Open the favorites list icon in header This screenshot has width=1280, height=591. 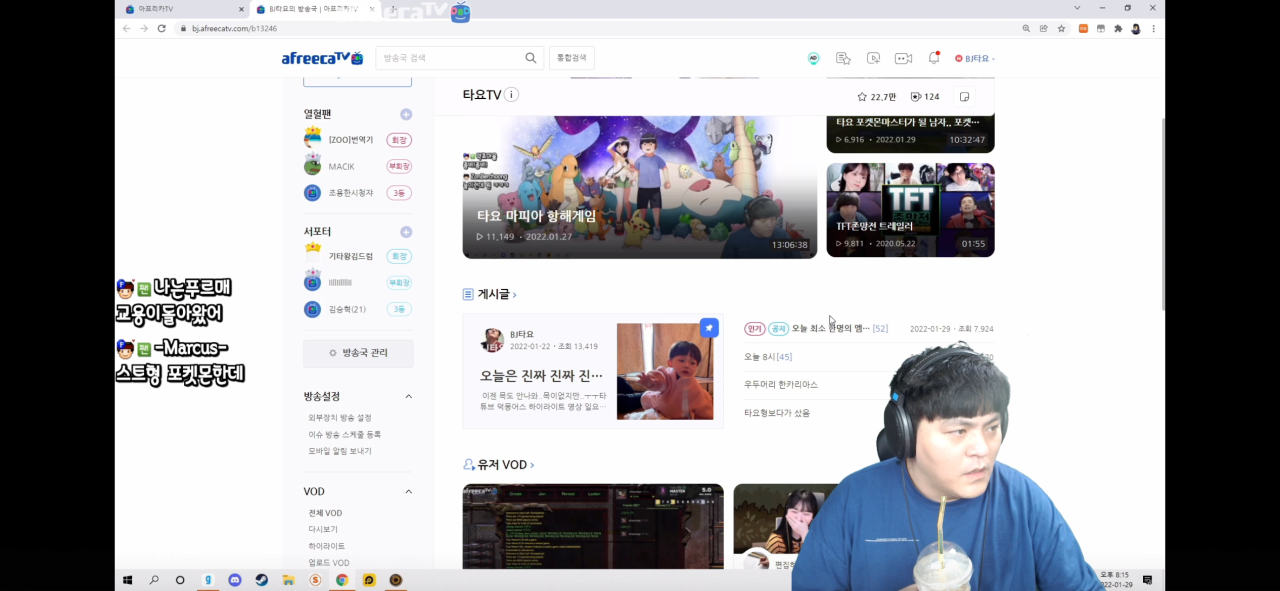point(843,58)
